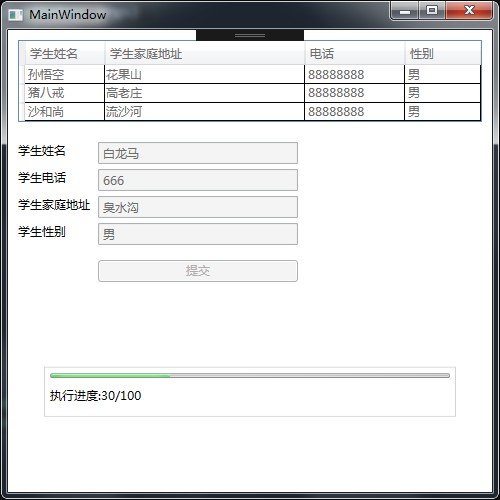Sort by 学生姓名 column header
Image resolution: width=500 pixels, height=500 pixels.
pyautogui.click(x=65, y=53)
